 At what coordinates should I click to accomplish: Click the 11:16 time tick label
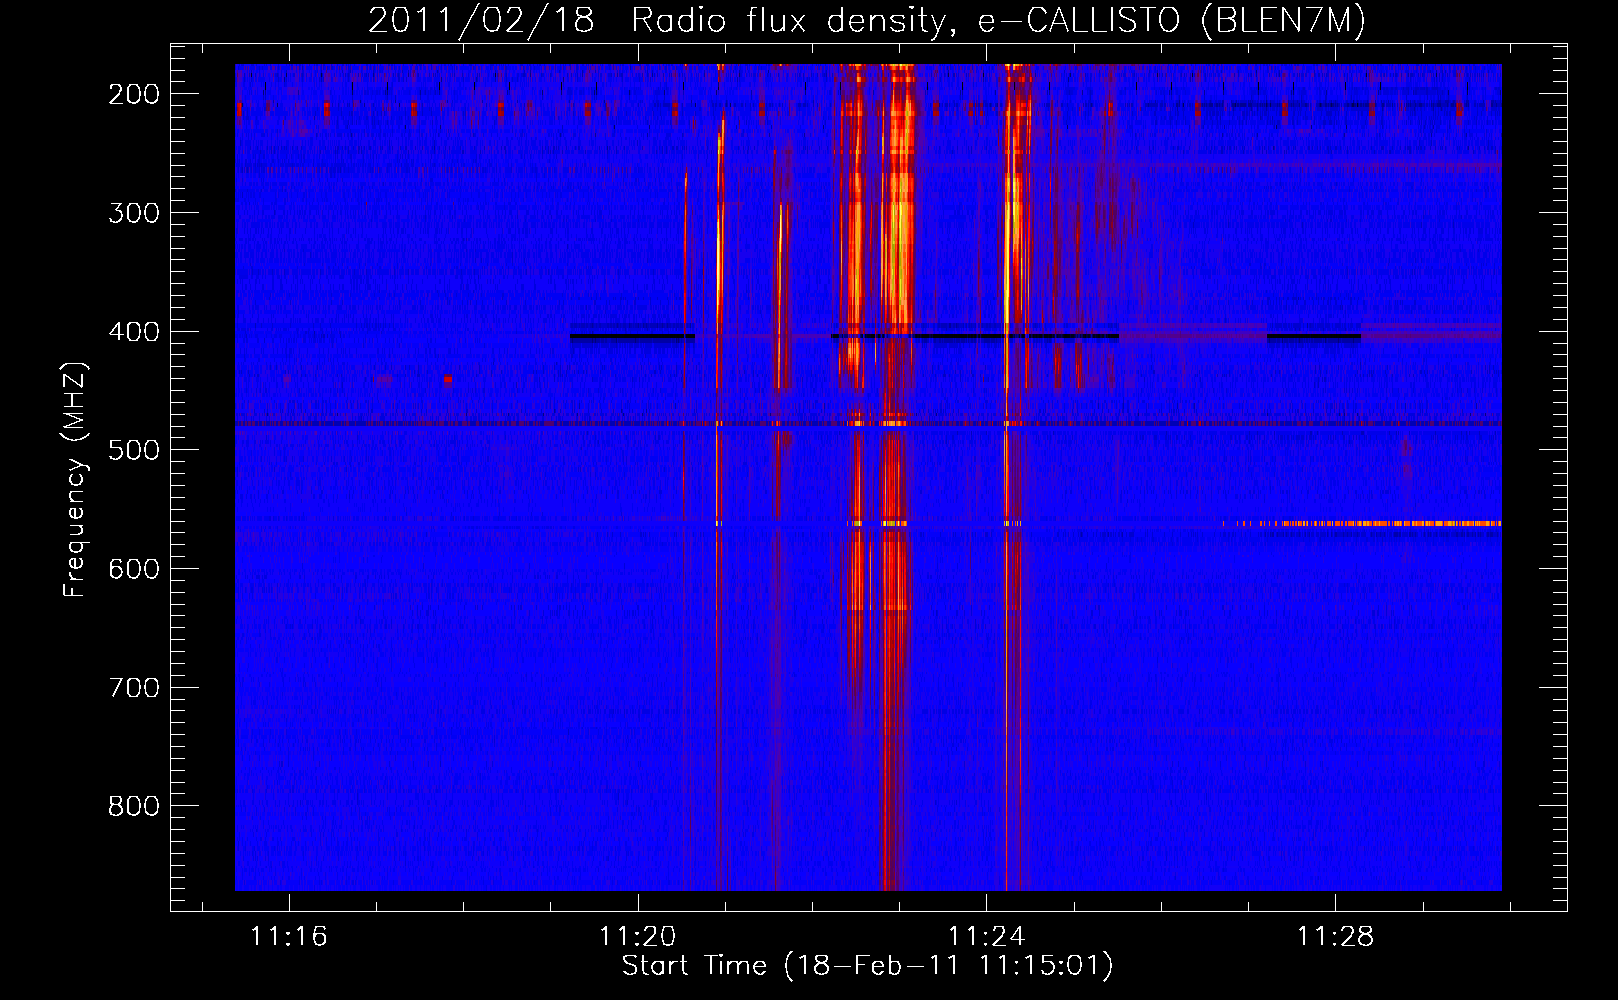pyautogui.click(x=289, y=936)
